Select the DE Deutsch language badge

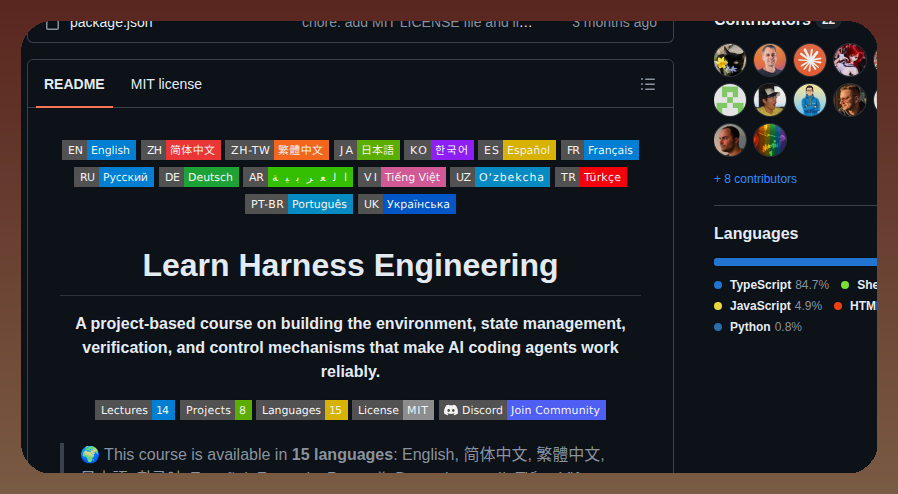[199, 177]
